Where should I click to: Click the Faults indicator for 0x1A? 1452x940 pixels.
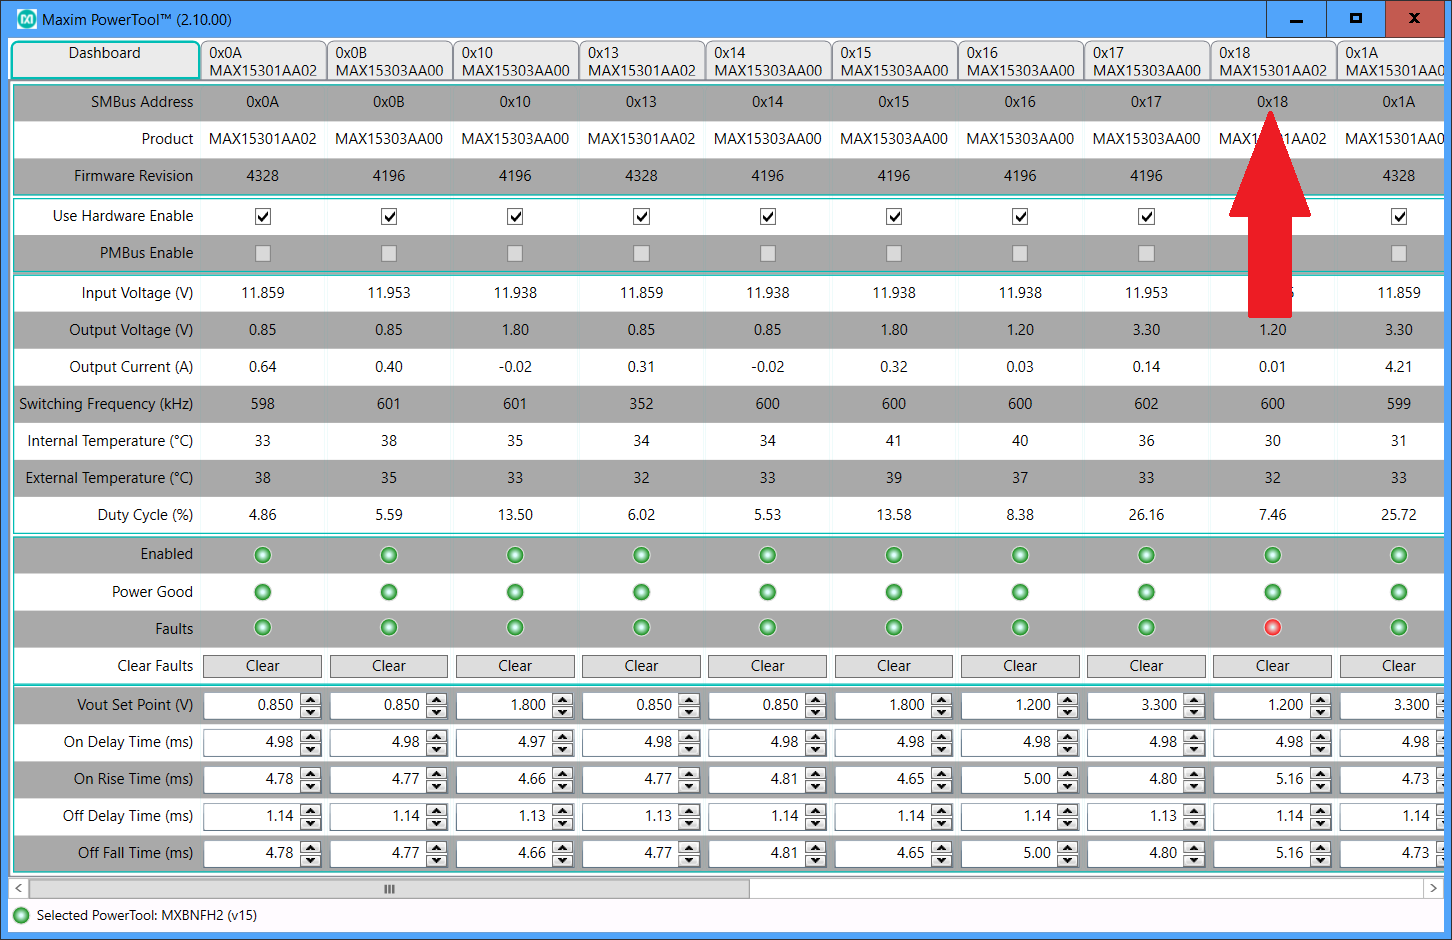1399,628
